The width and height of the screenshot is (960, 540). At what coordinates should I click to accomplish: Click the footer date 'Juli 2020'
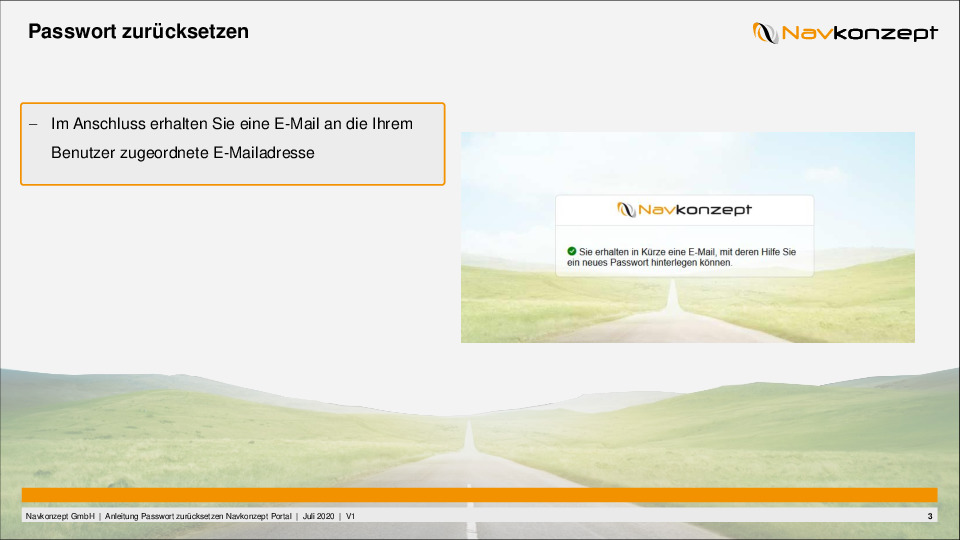coord(318,516)
